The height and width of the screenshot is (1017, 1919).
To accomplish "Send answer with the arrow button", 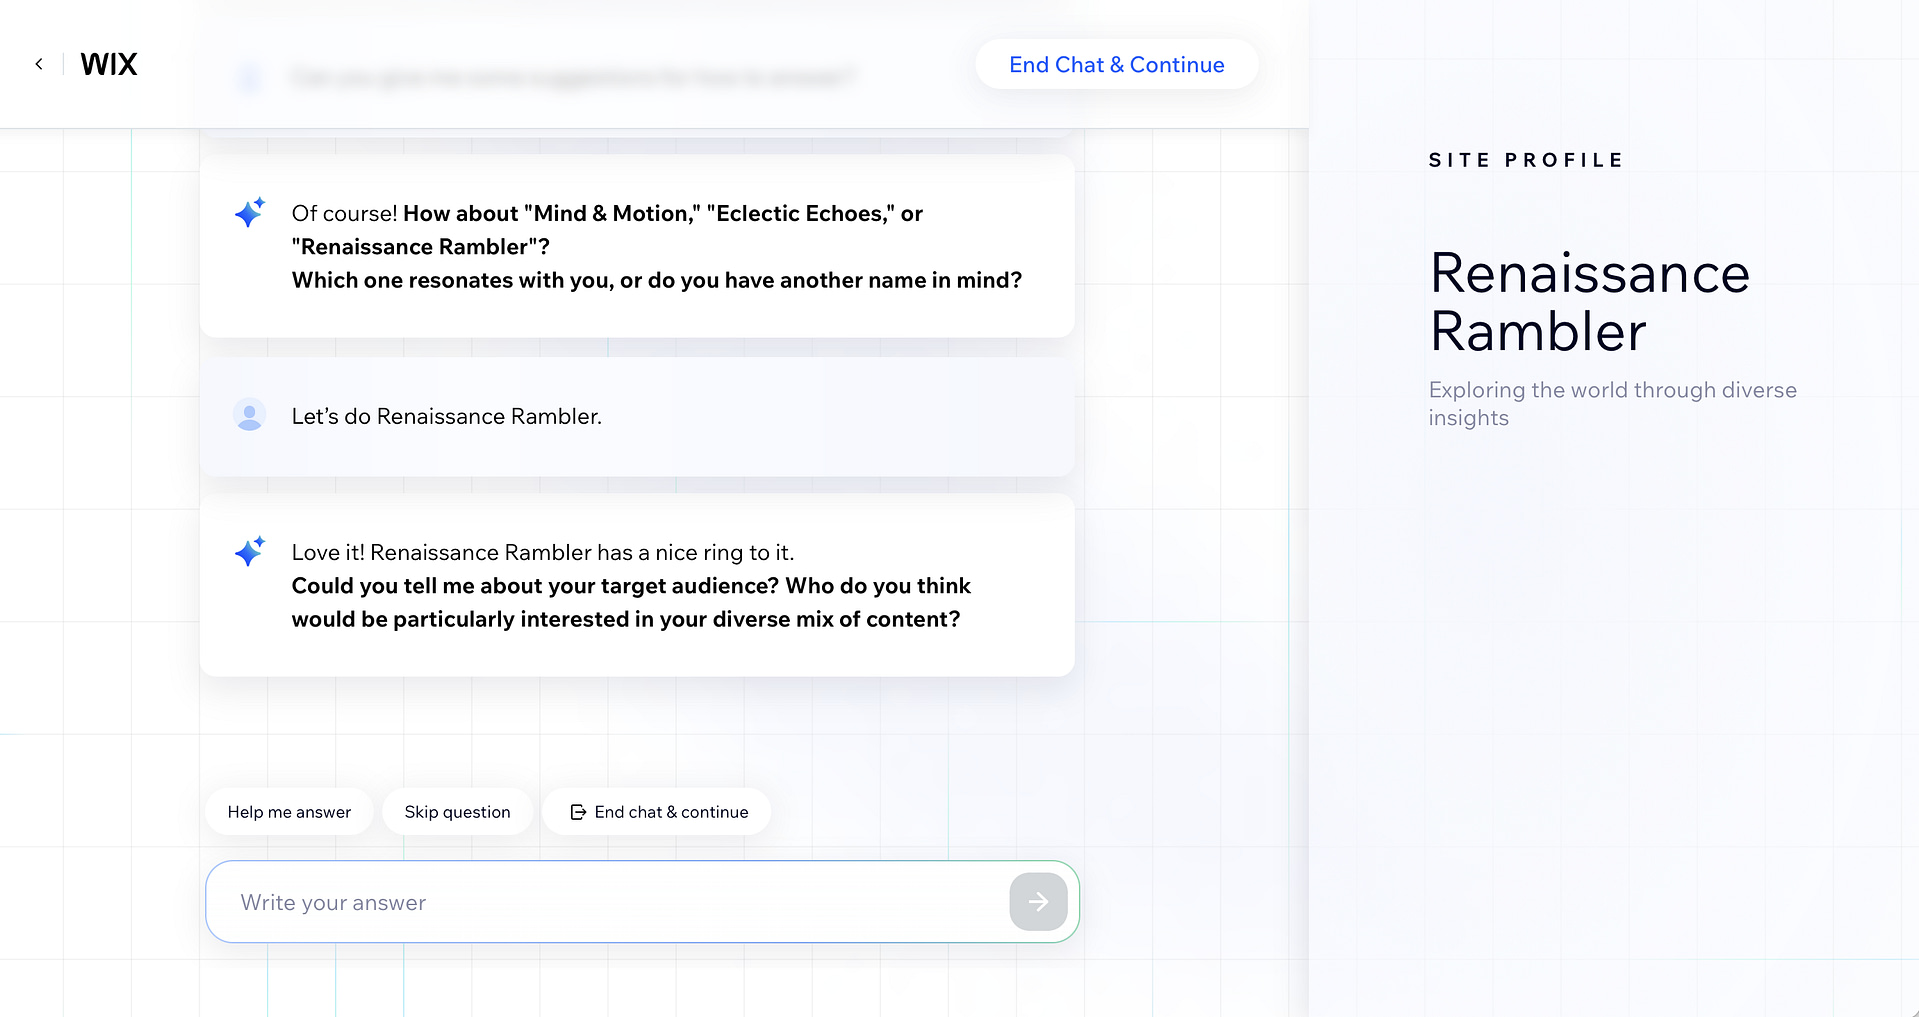I will (x=1038, y=902).
